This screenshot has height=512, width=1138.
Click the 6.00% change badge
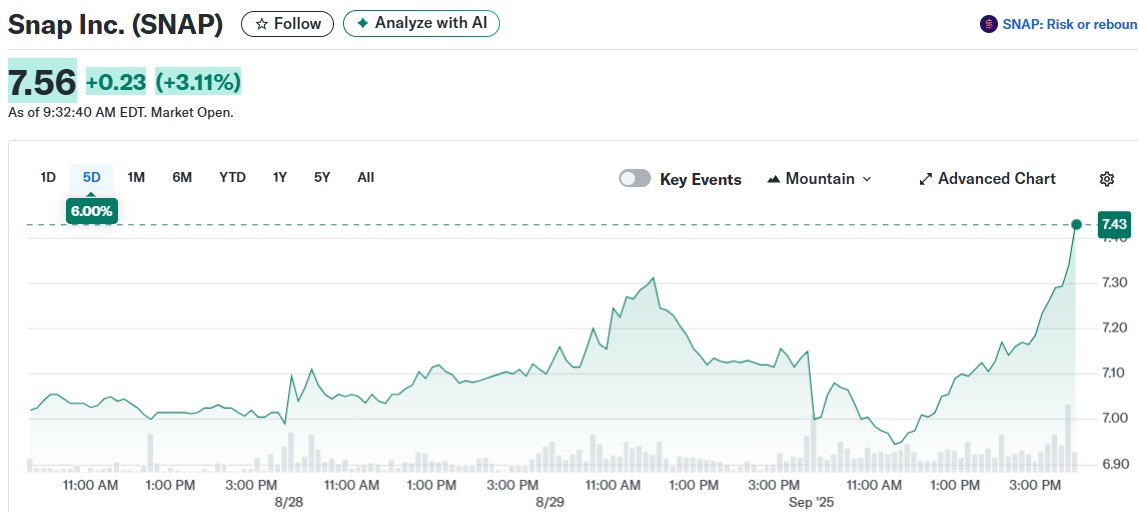pos(91,211)
